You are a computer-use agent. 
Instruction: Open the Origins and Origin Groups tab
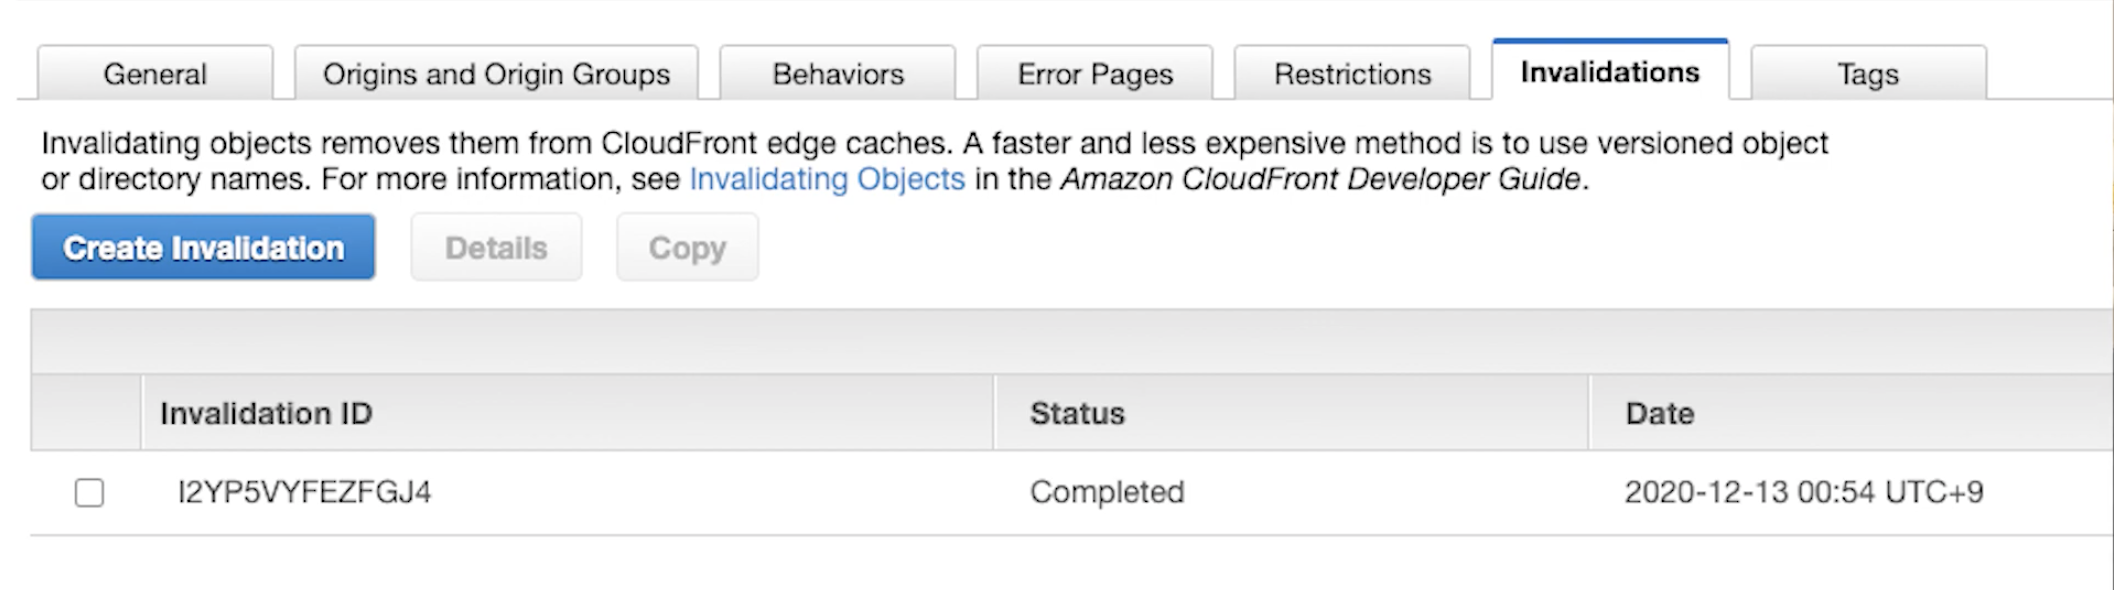[496, 74]
